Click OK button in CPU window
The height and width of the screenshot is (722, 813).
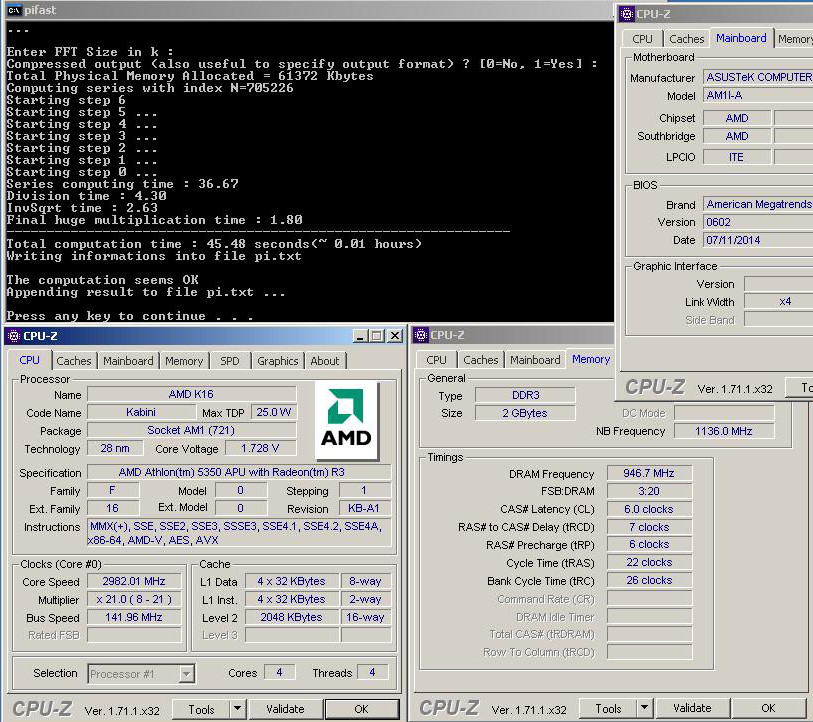[361, 709]
